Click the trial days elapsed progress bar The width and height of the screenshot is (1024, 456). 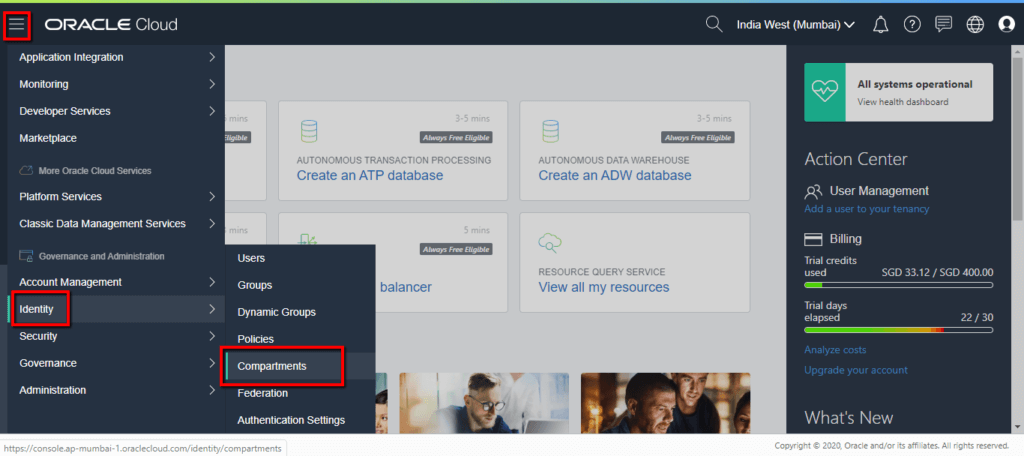(899, 331)
